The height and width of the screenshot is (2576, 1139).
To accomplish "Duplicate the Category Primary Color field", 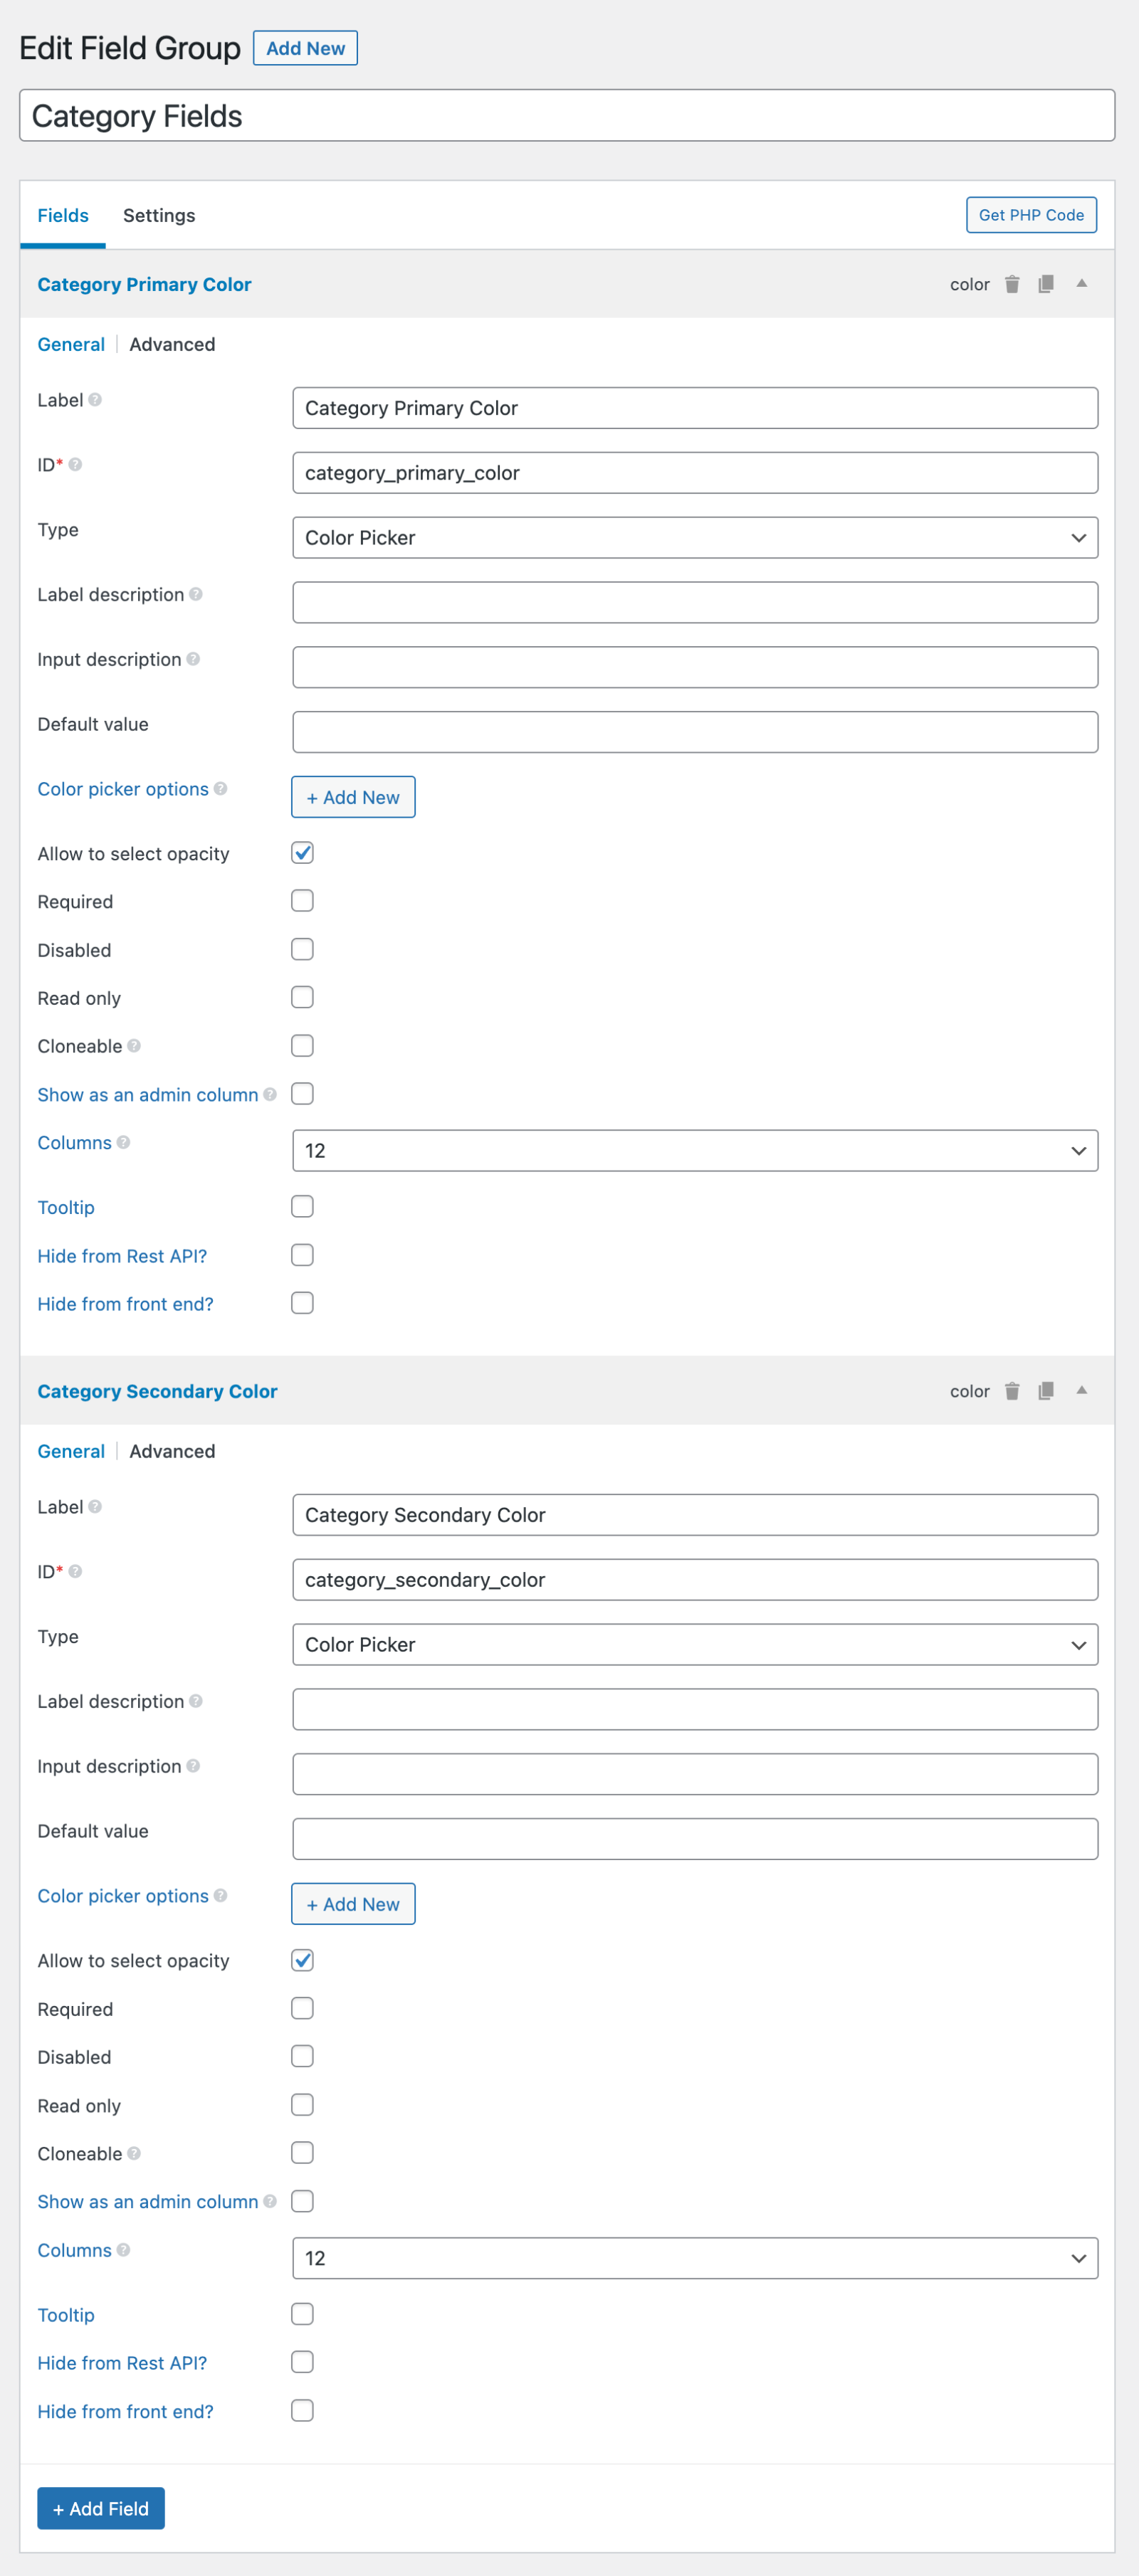I will click(x=1045, y=284).
